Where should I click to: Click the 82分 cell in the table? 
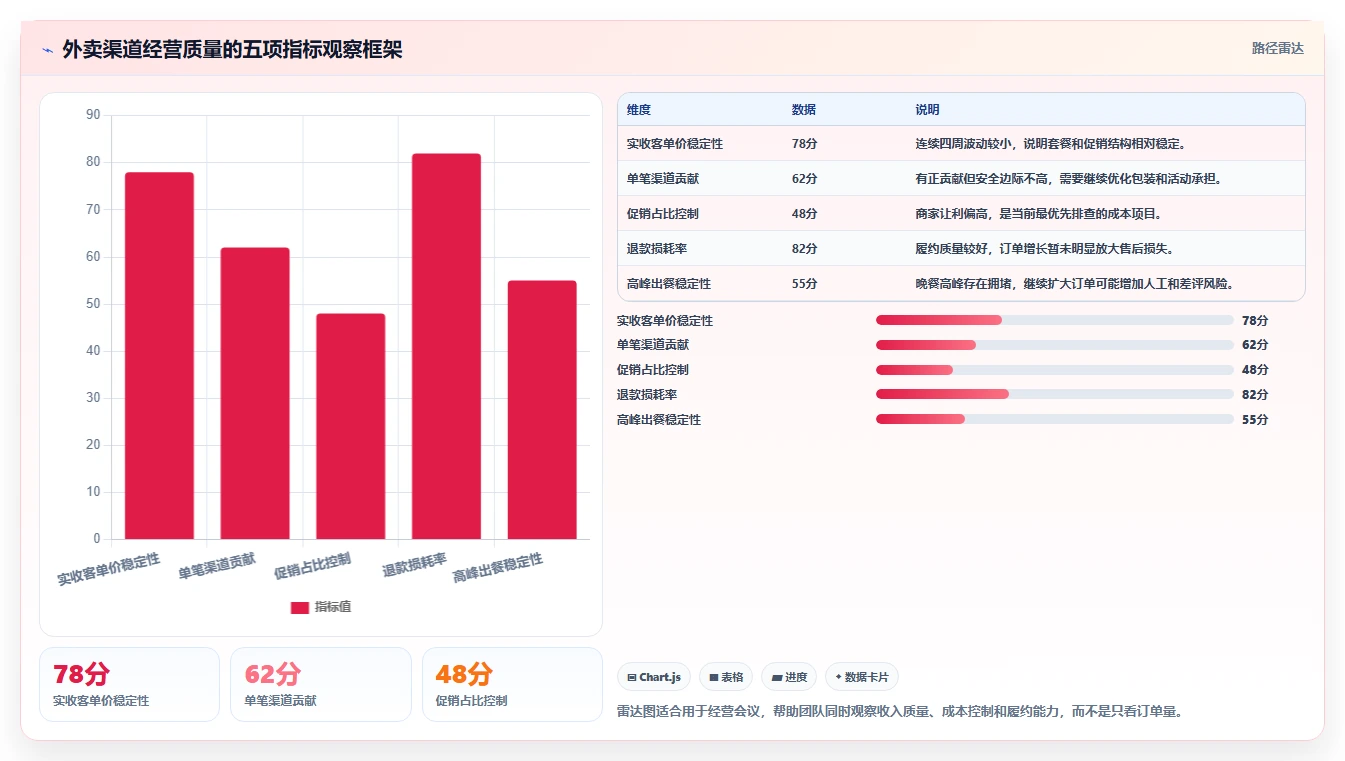point(804,249)
